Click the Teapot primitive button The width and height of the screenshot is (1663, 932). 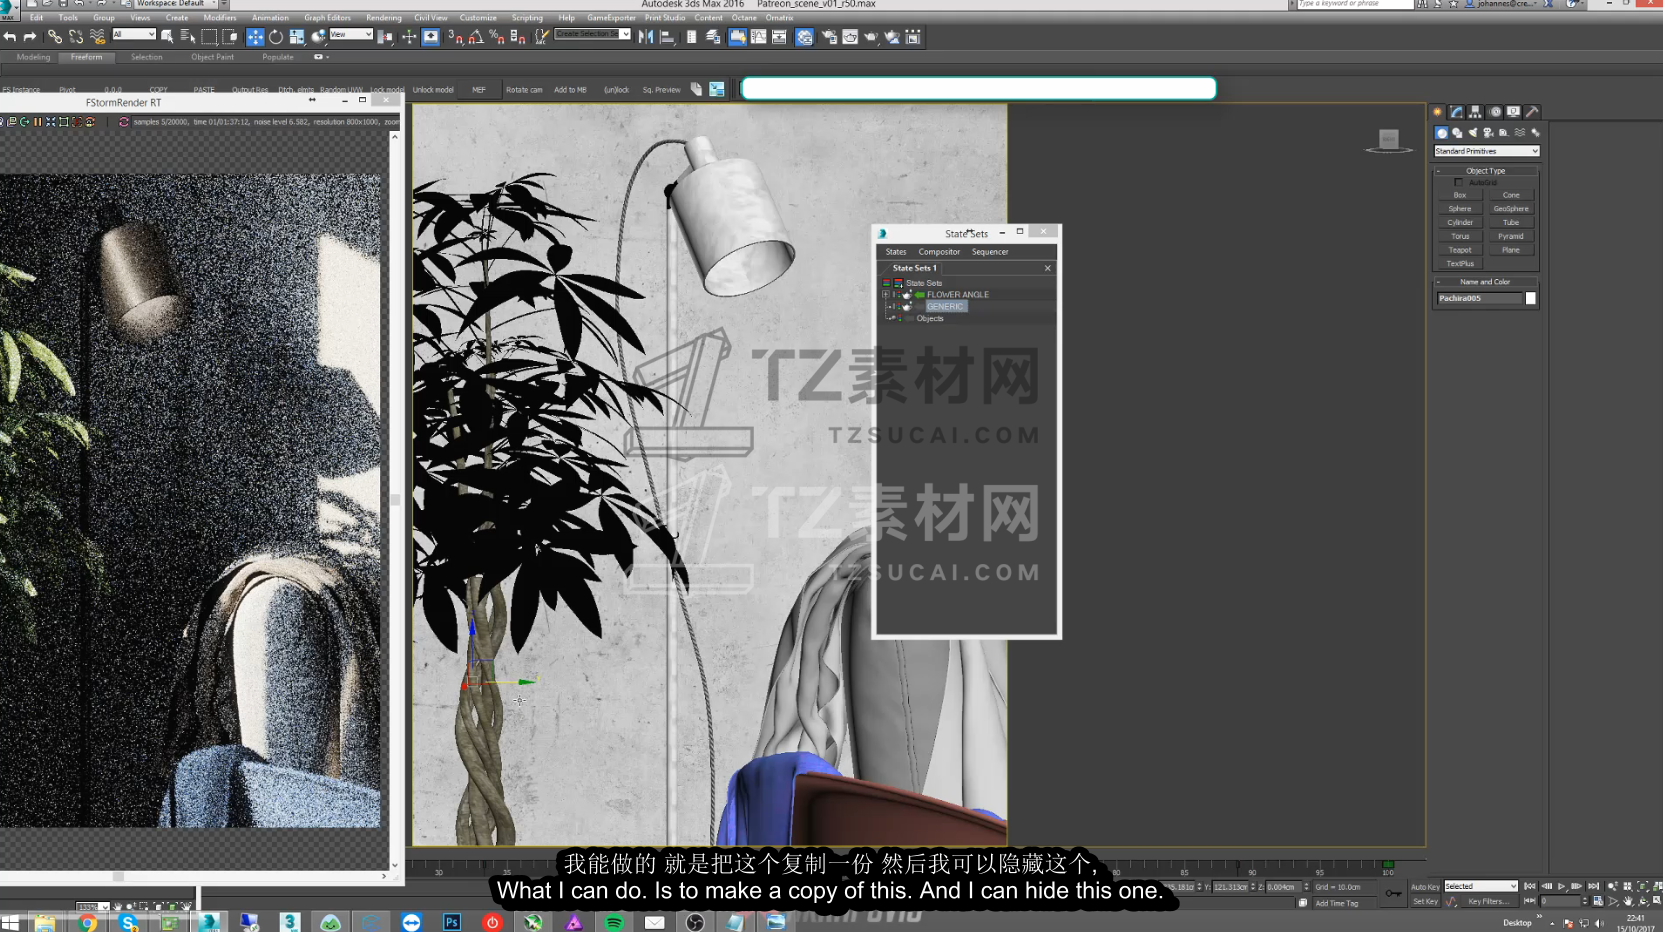pyautogui.click(x=1460, y=250)
